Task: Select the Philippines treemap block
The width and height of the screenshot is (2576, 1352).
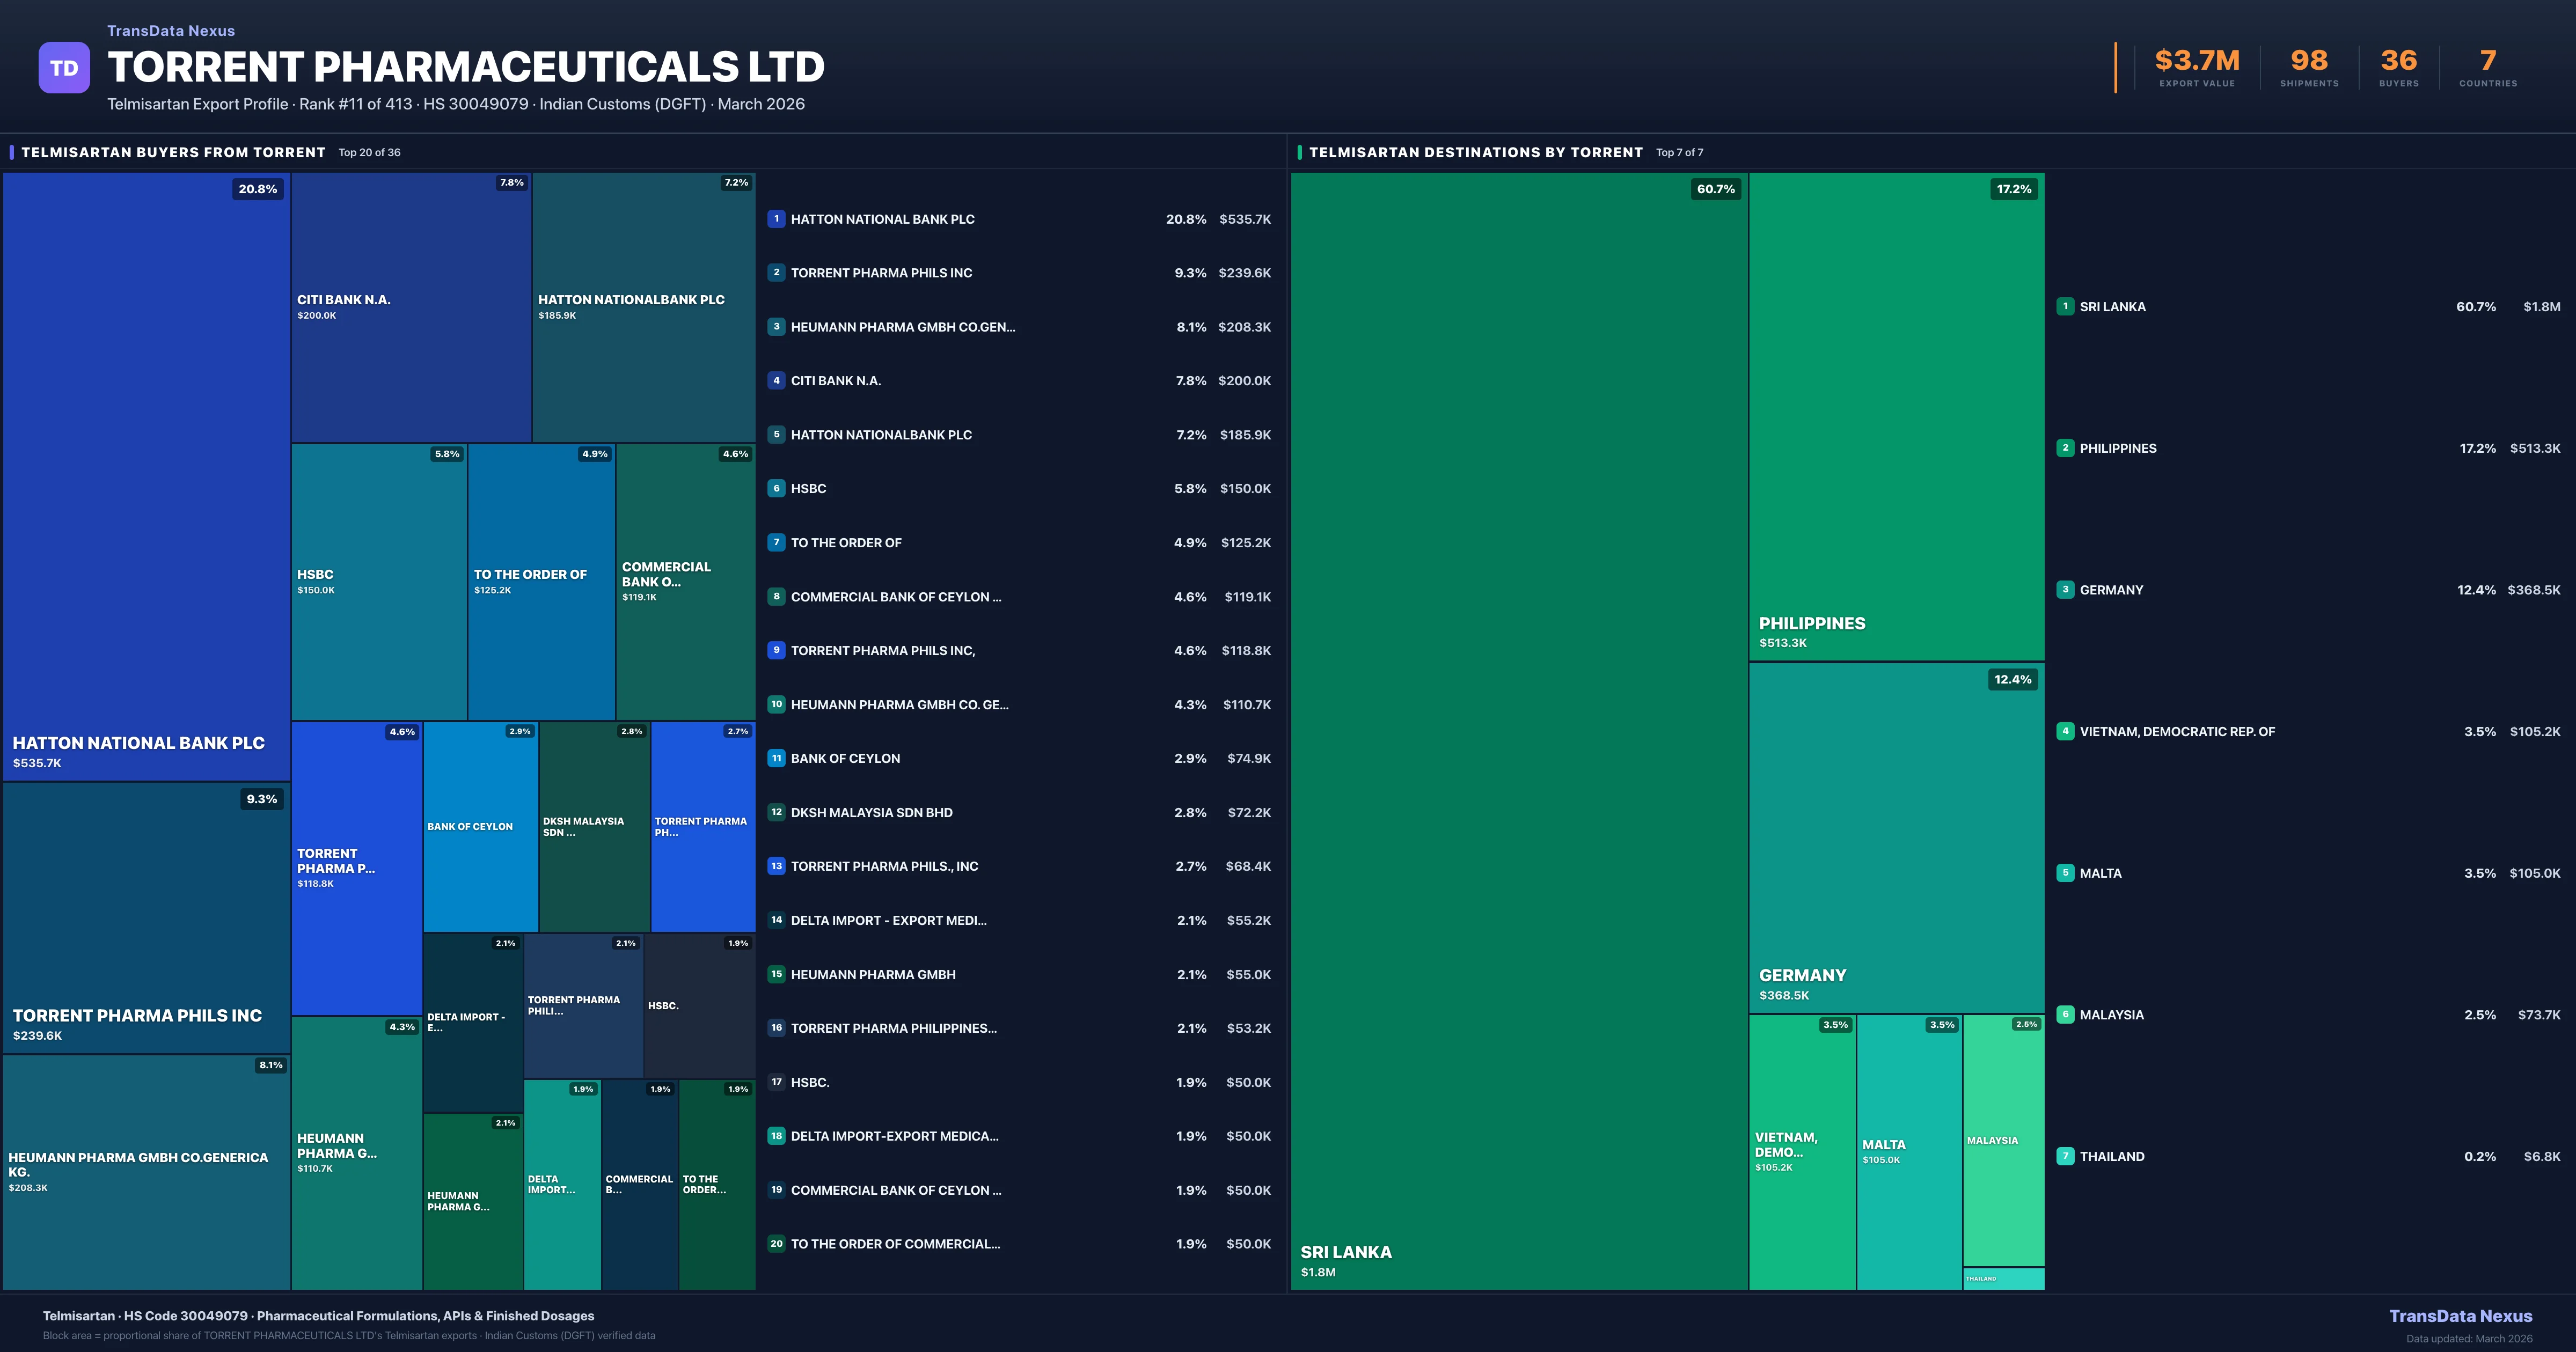Action: 1896,416
